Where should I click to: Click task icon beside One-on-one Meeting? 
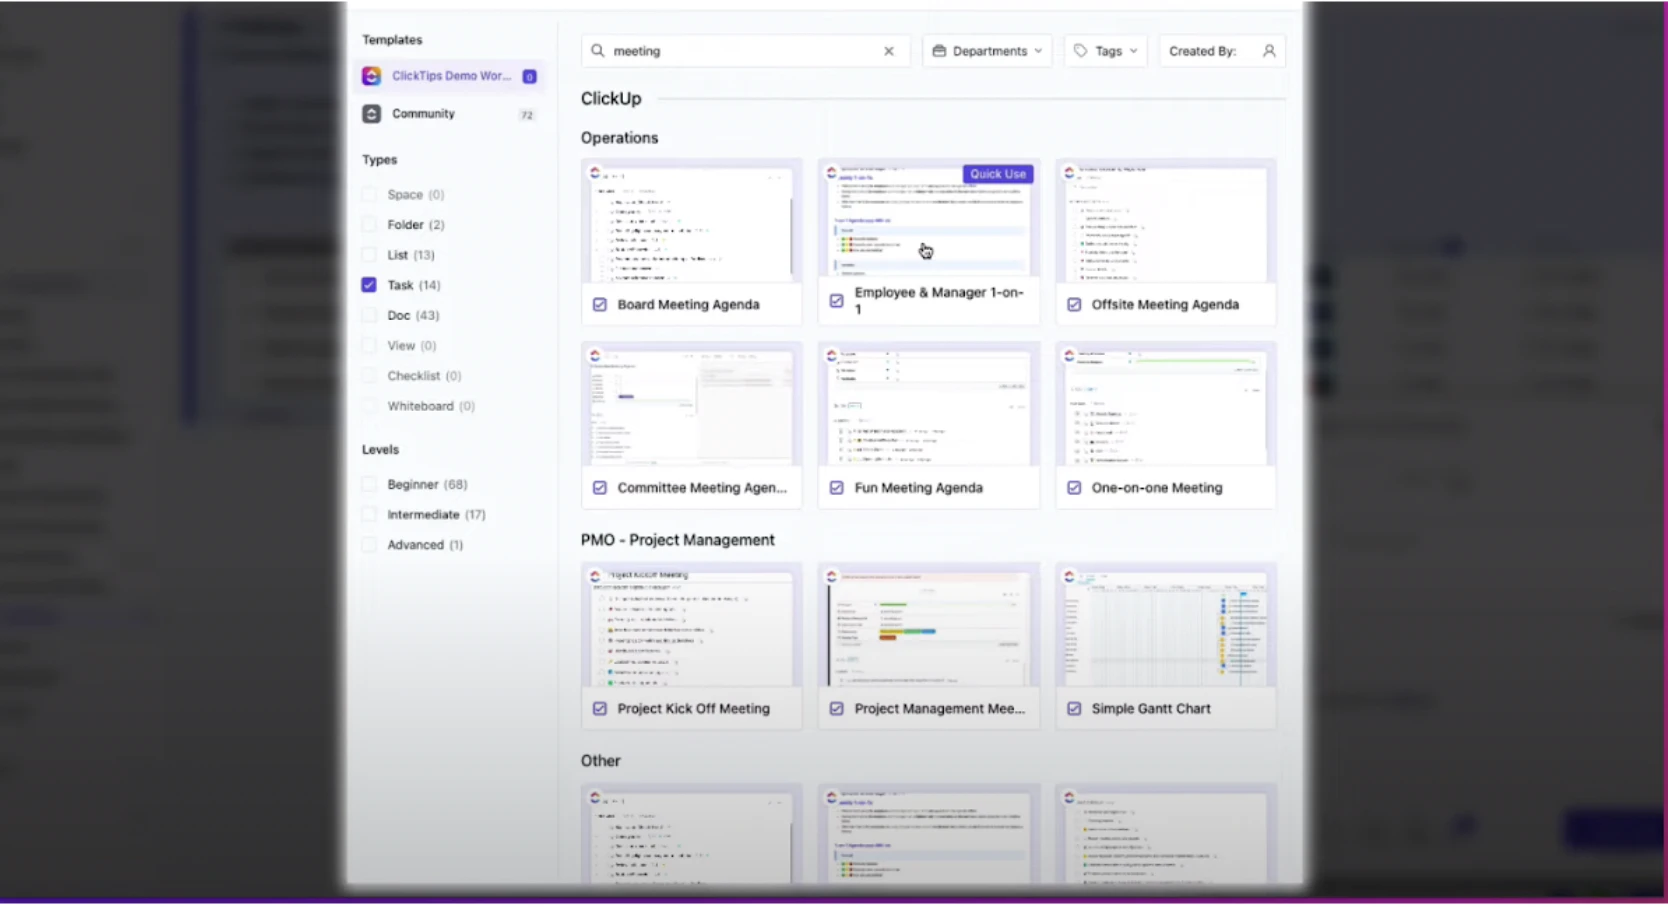pos(1074,488)
